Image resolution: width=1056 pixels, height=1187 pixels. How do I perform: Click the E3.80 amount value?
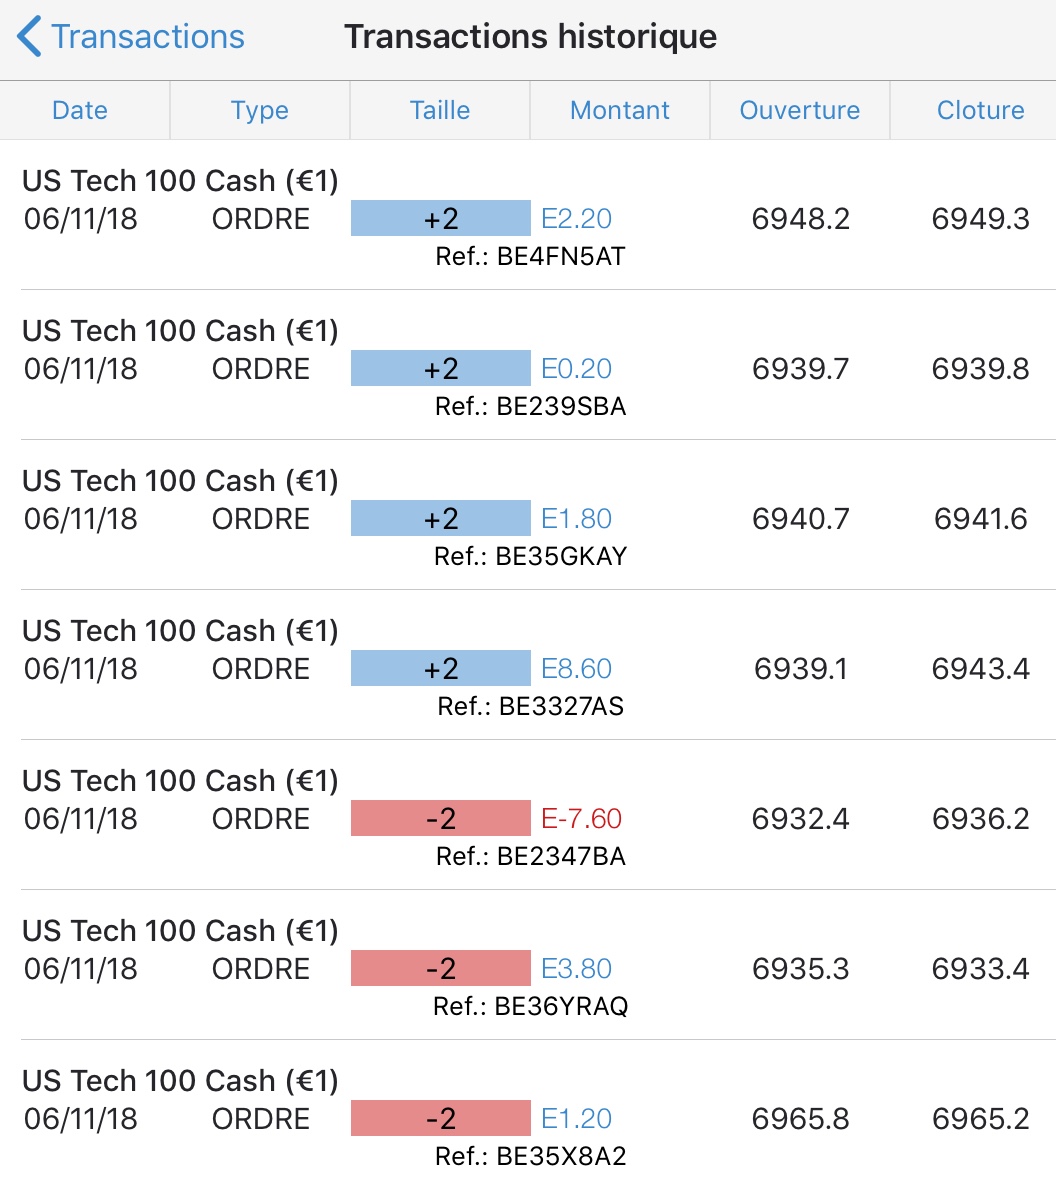(576, 969)
